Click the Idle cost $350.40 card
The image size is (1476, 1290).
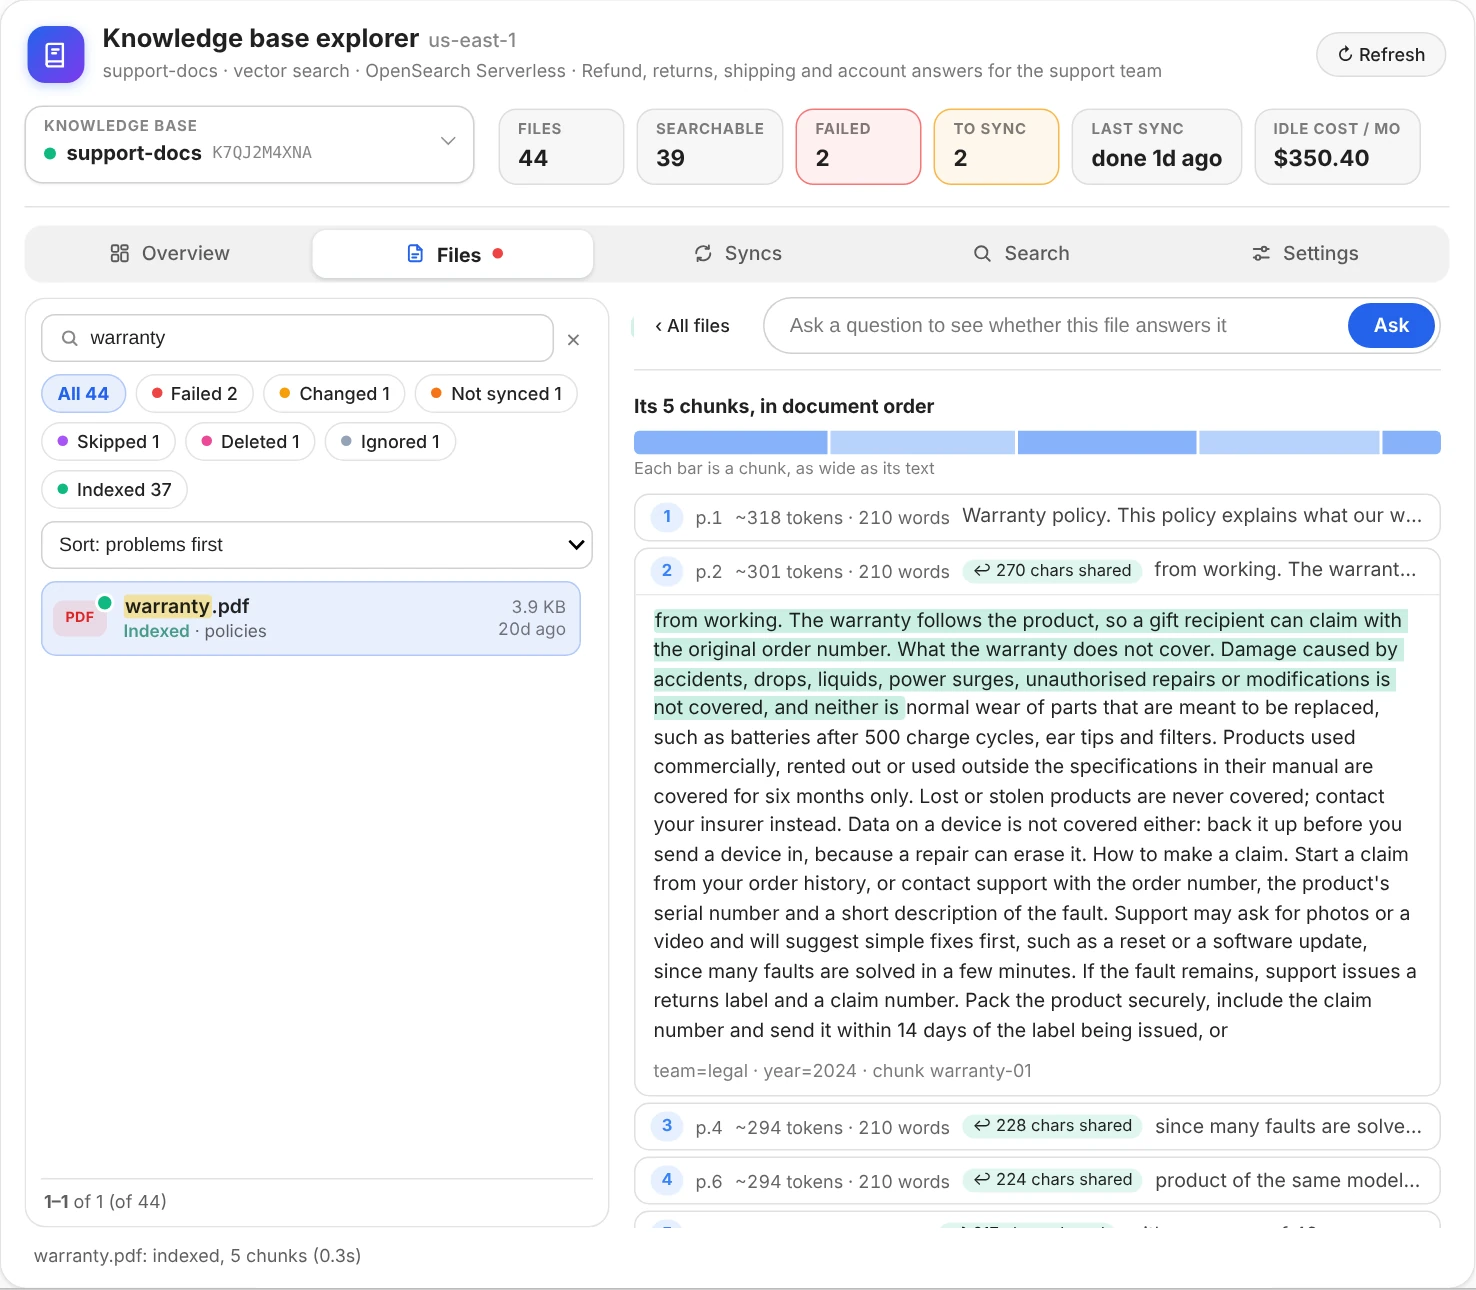point(1337,147)
